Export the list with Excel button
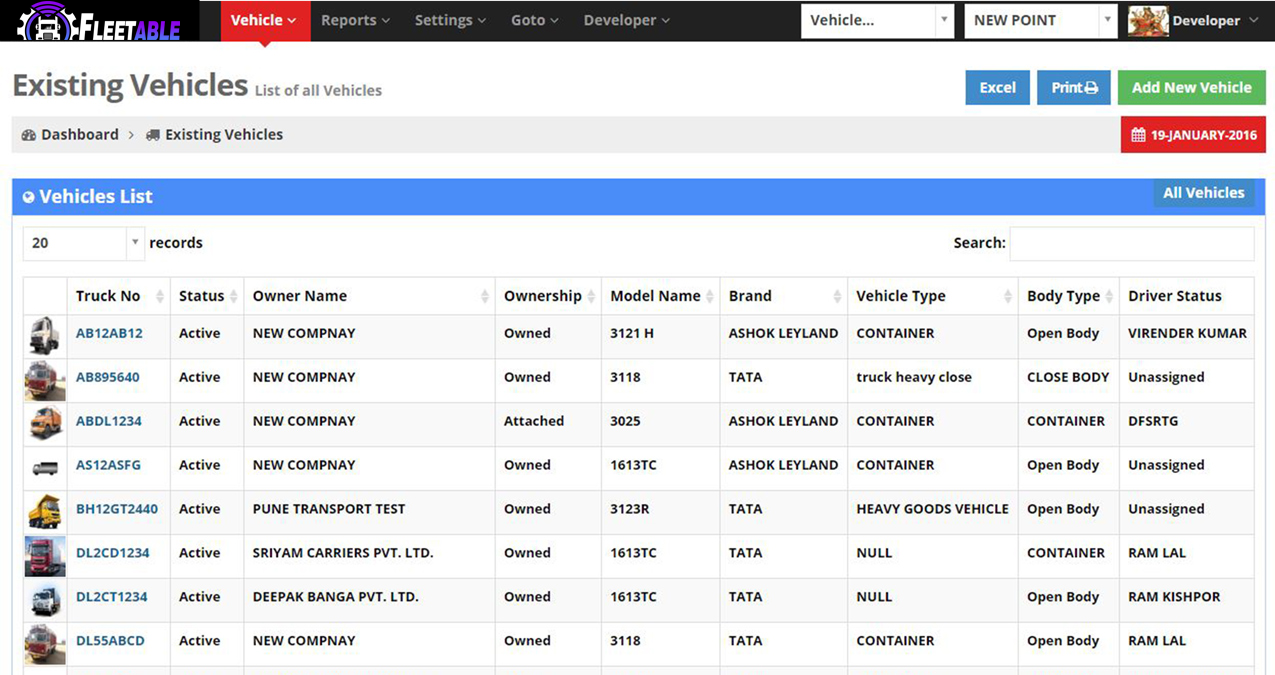 [997, 88]
